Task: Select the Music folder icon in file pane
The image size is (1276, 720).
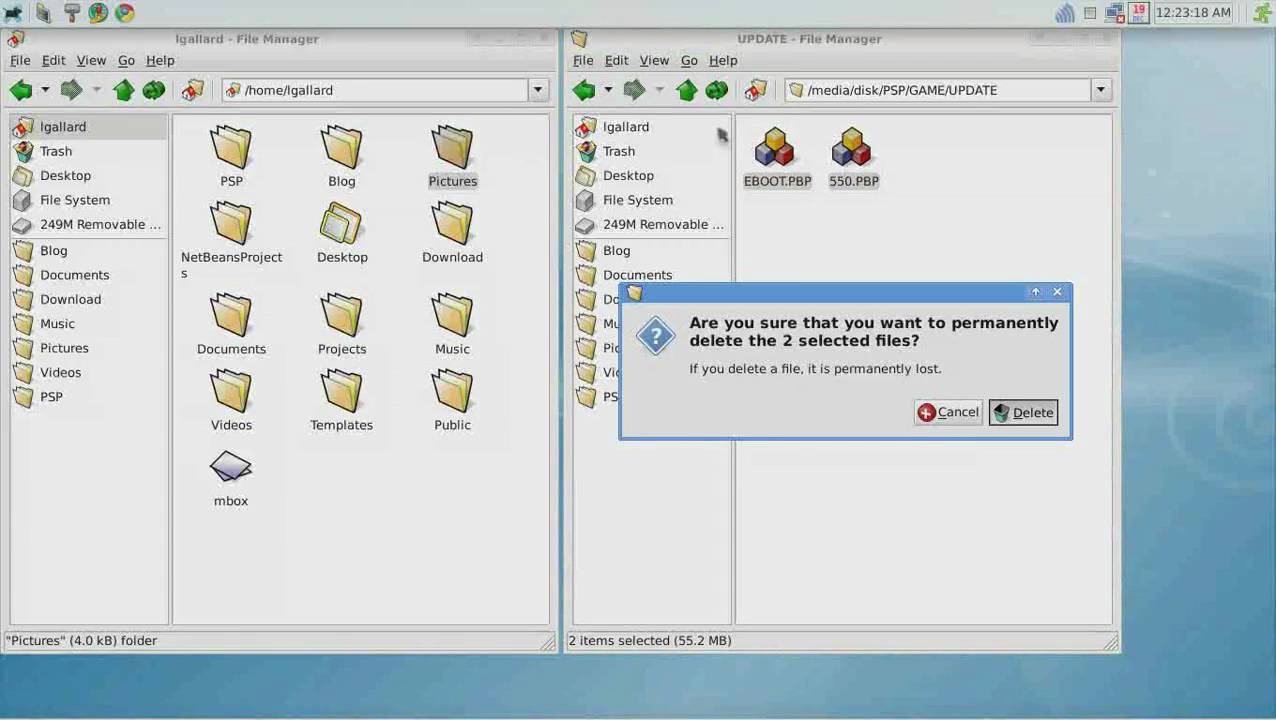Action: click(452, 316)
